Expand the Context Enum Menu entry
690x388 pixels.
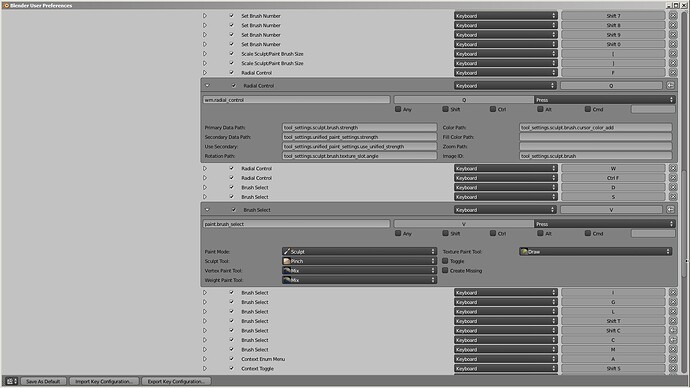coord(205,359)
